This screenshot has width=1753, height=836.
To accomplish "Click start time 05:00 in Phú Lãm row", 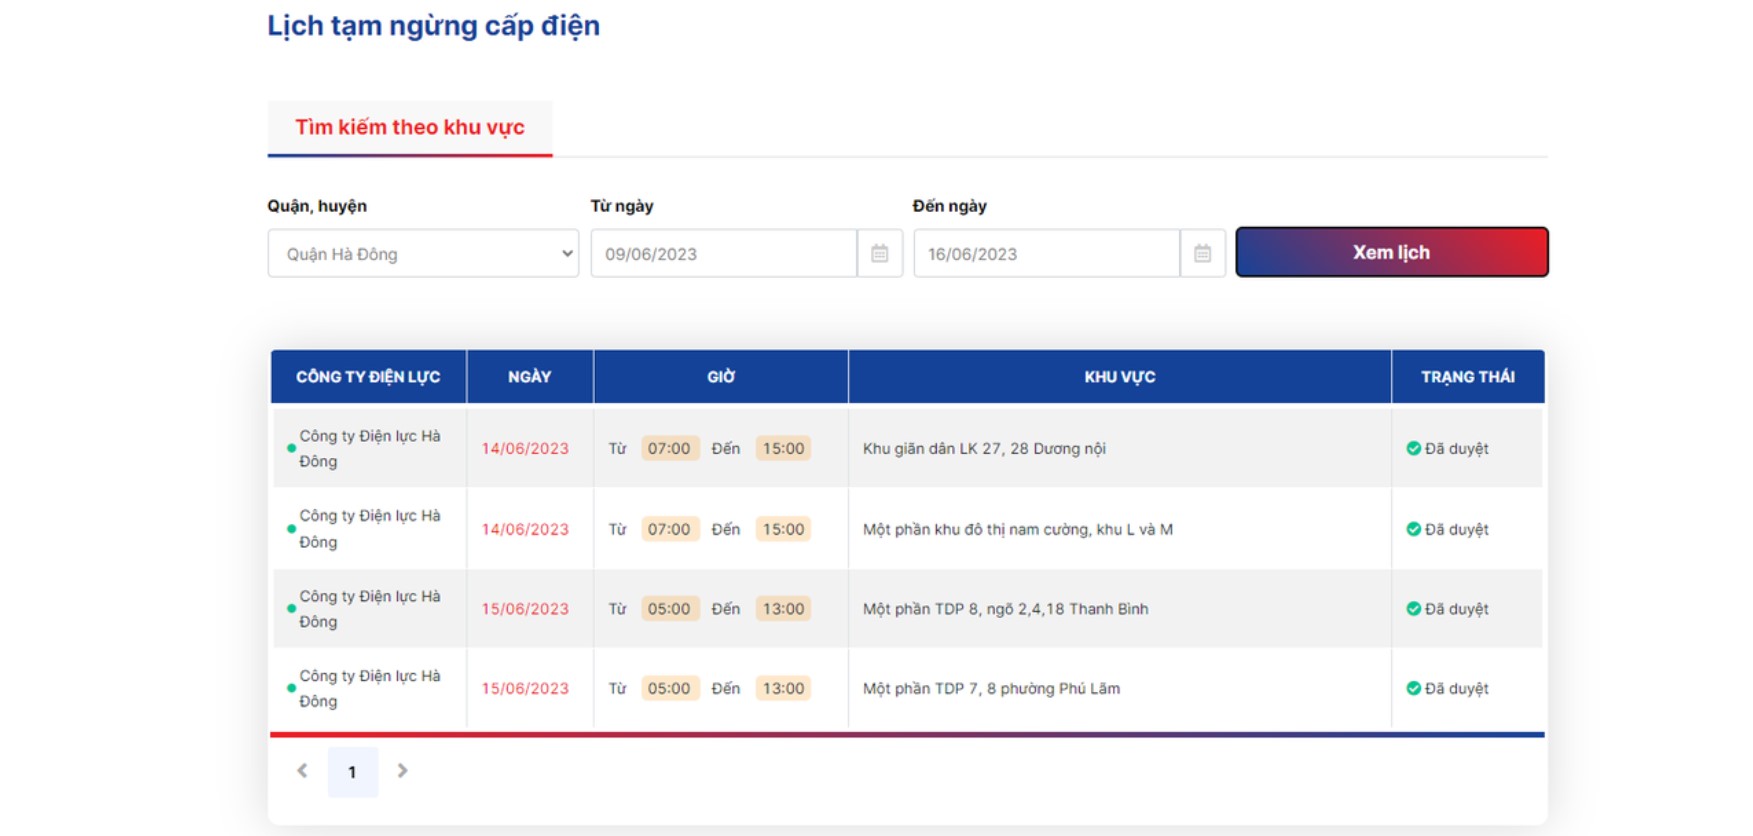I will coord(669,689).
